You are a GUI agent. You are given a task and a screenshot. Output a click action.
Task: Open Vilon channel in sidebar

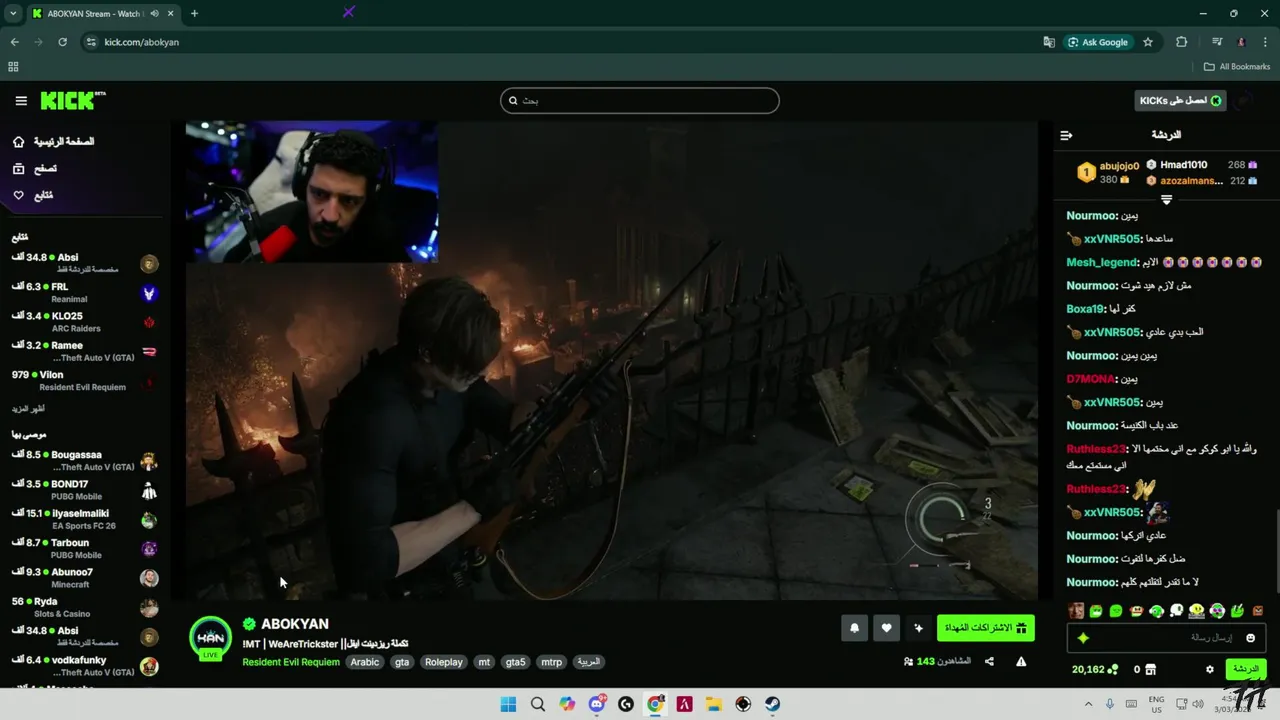tap(84, 380)
